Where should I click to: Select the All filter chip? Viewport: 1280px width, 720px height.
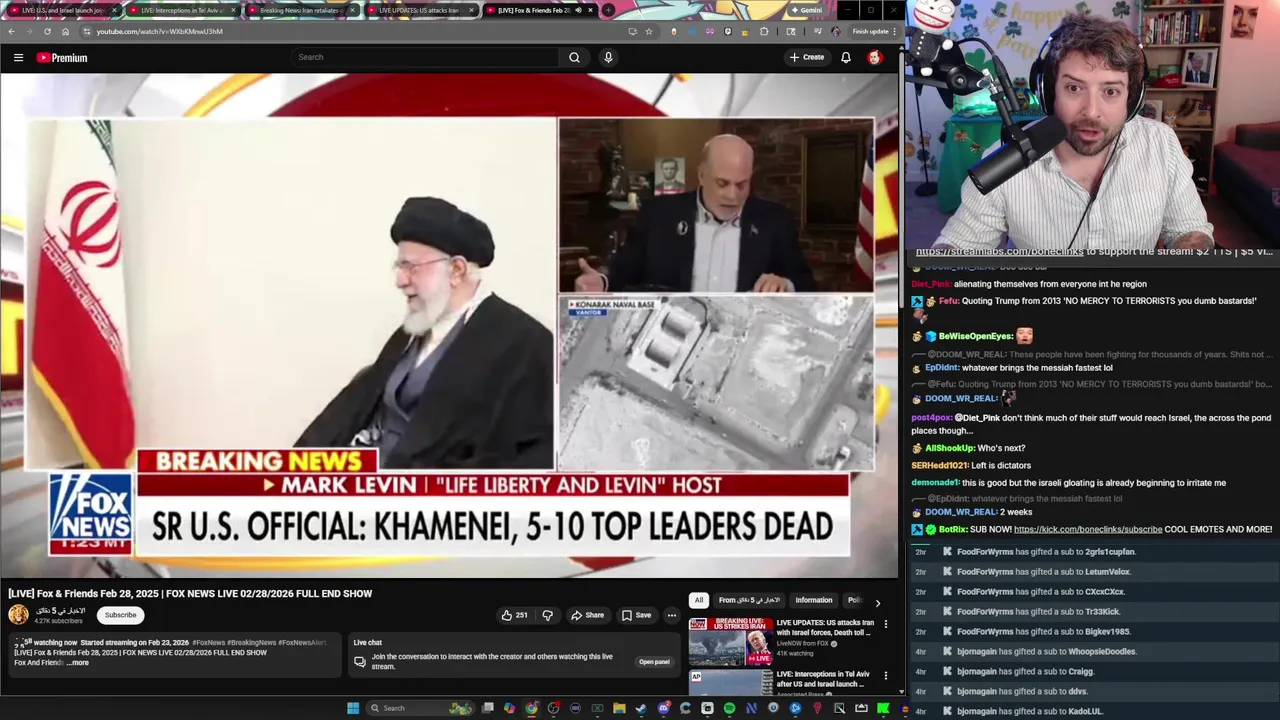coord(699,600)
